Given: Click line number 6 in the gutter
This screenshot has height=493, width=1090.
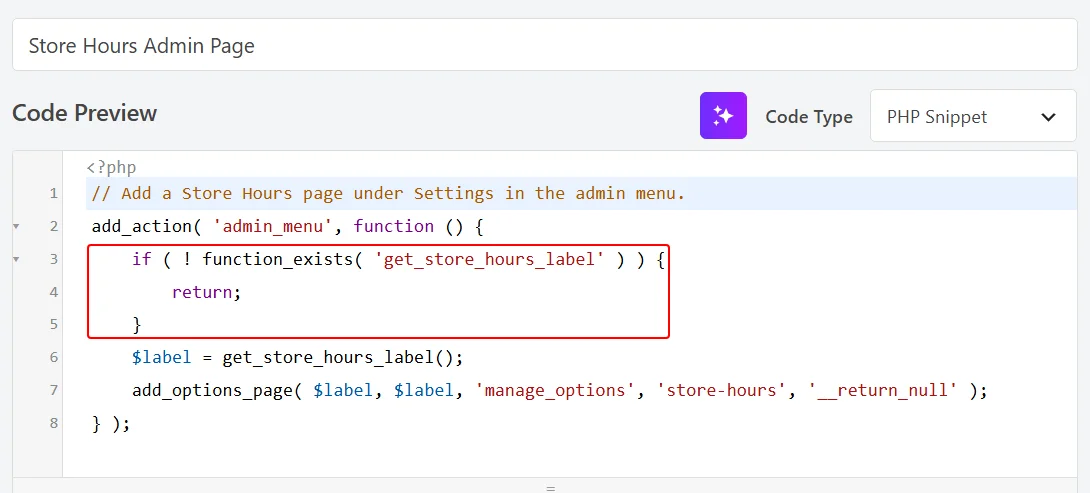Looking at the screenshot, I should 54,357.
